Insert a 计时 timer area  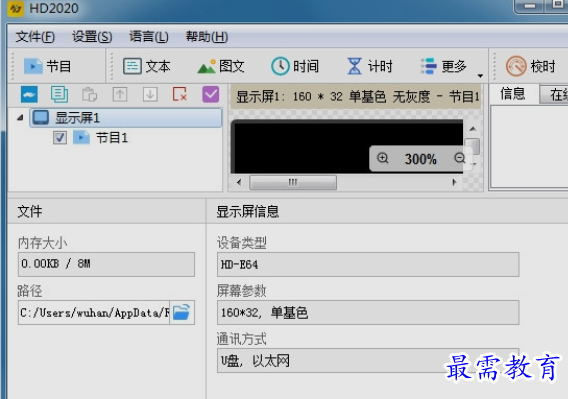pos(370,66)
